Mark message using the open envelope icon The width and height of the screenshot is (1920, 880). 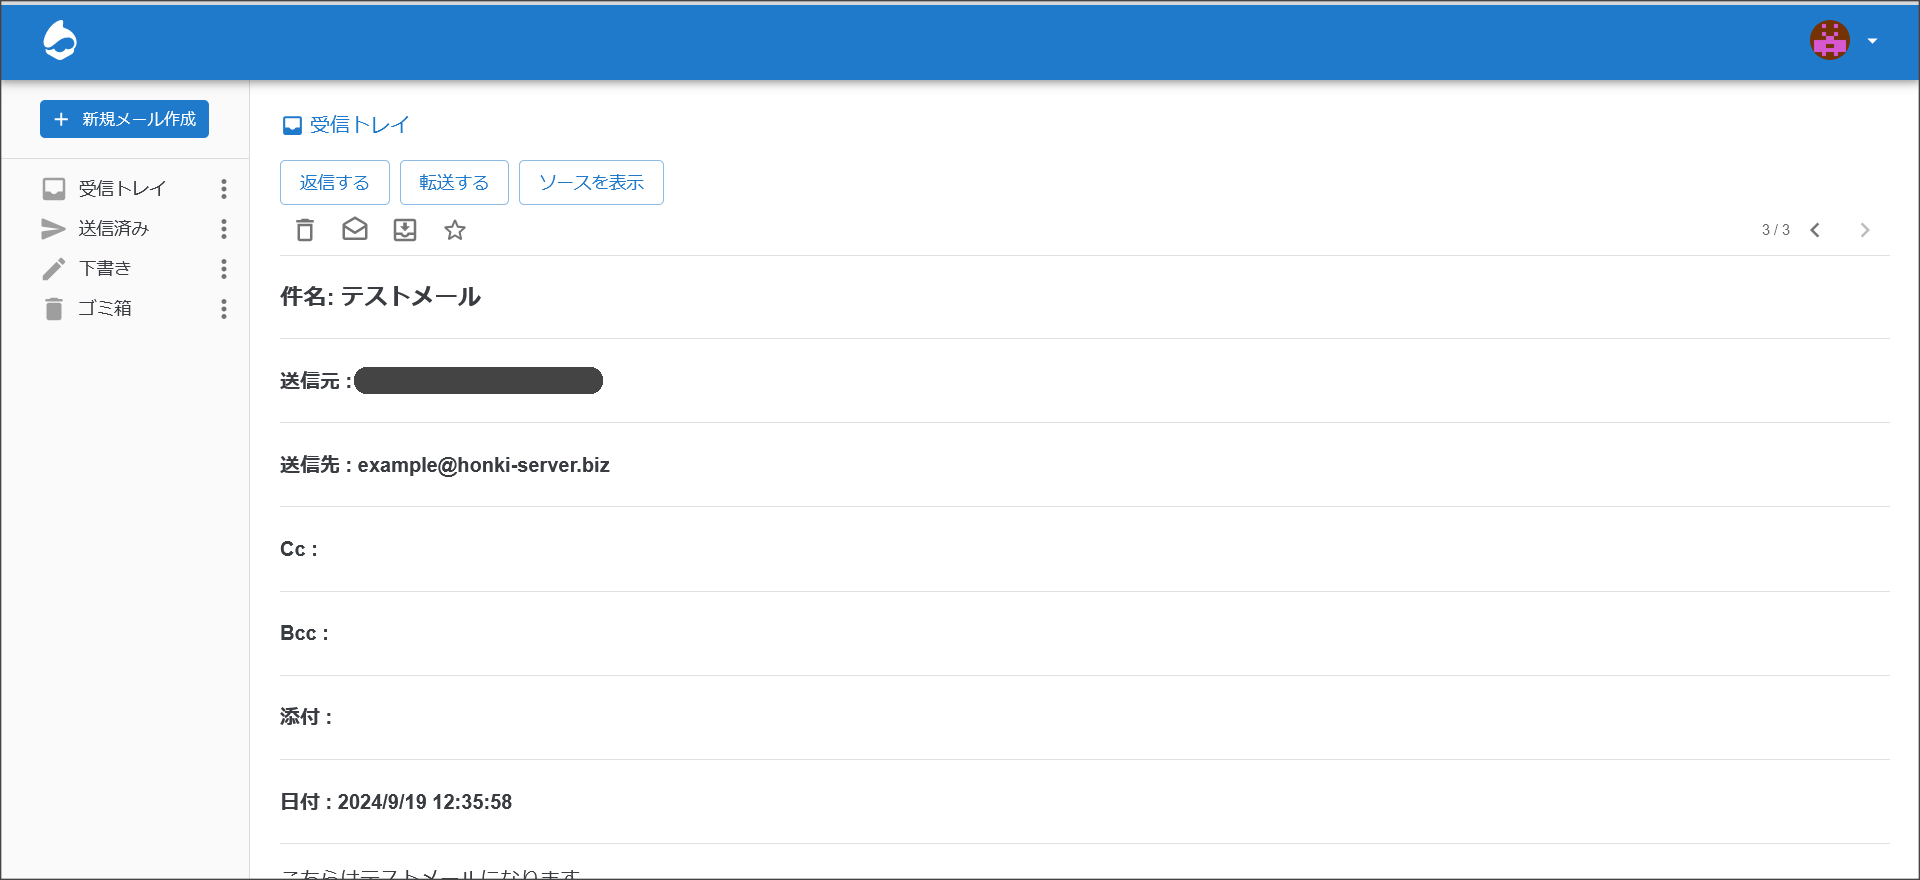pyautogui.click(x=355, y=230)
